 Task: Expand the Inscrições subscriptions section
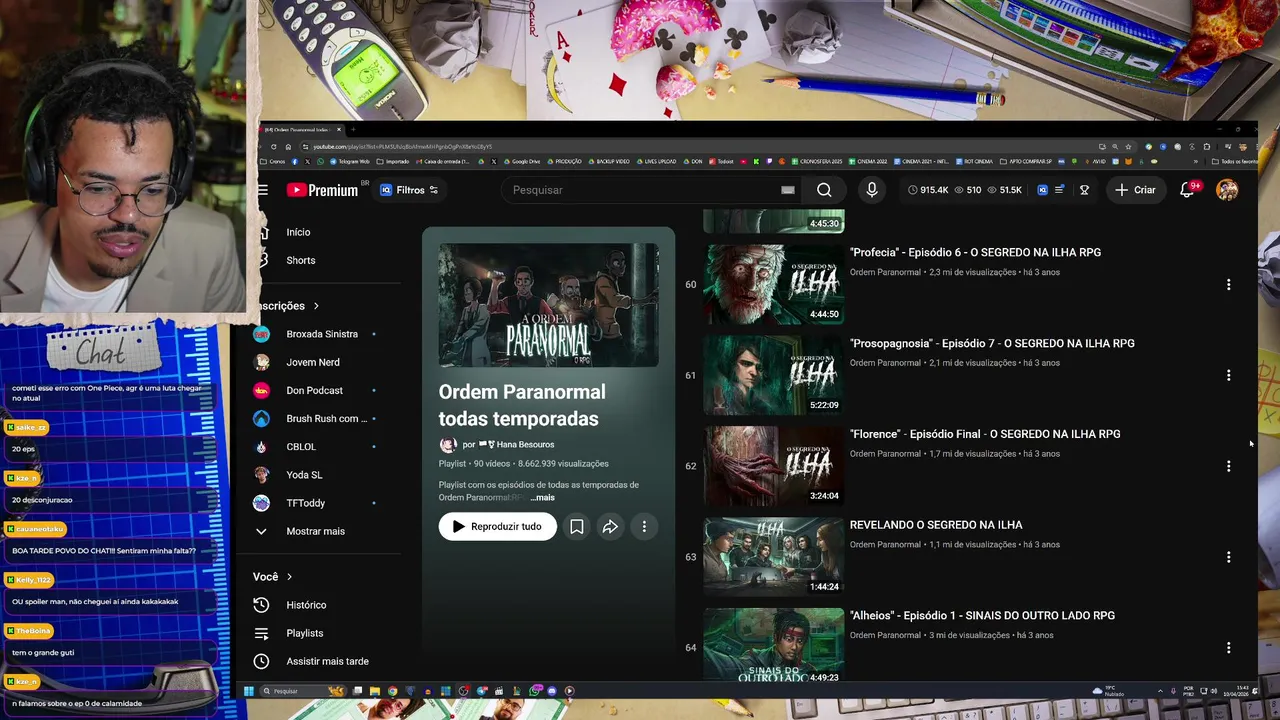[288, 306]
